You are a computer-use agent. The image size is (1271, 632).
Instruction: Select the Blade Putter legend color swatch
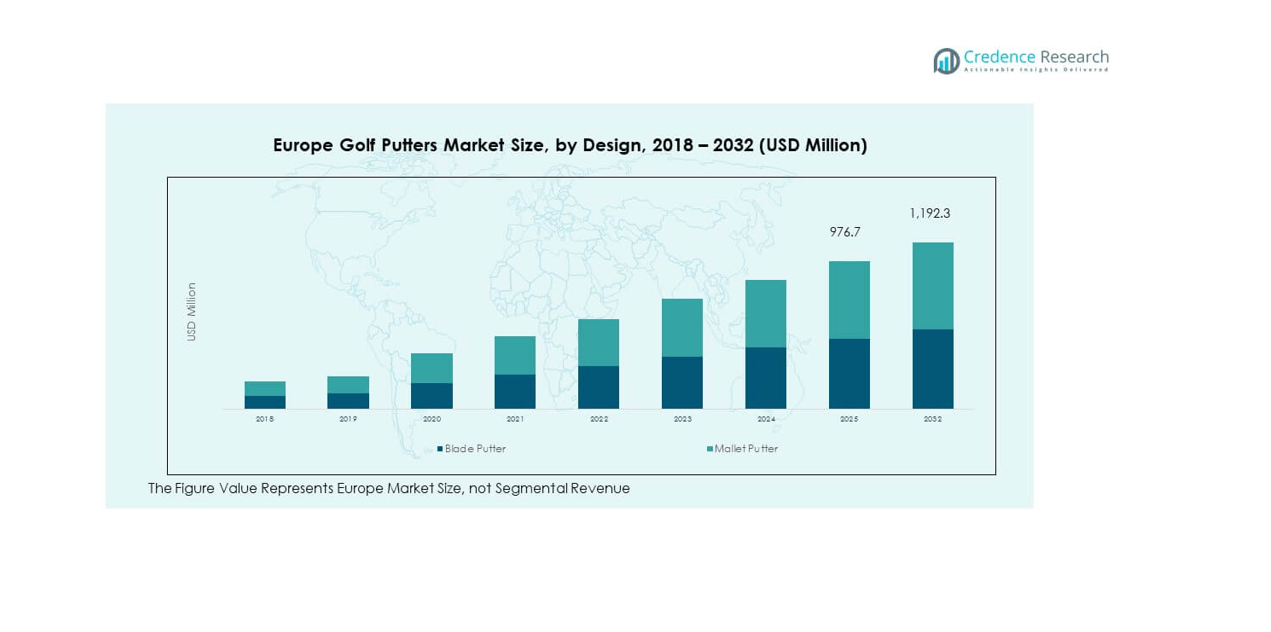click(440, 449)
